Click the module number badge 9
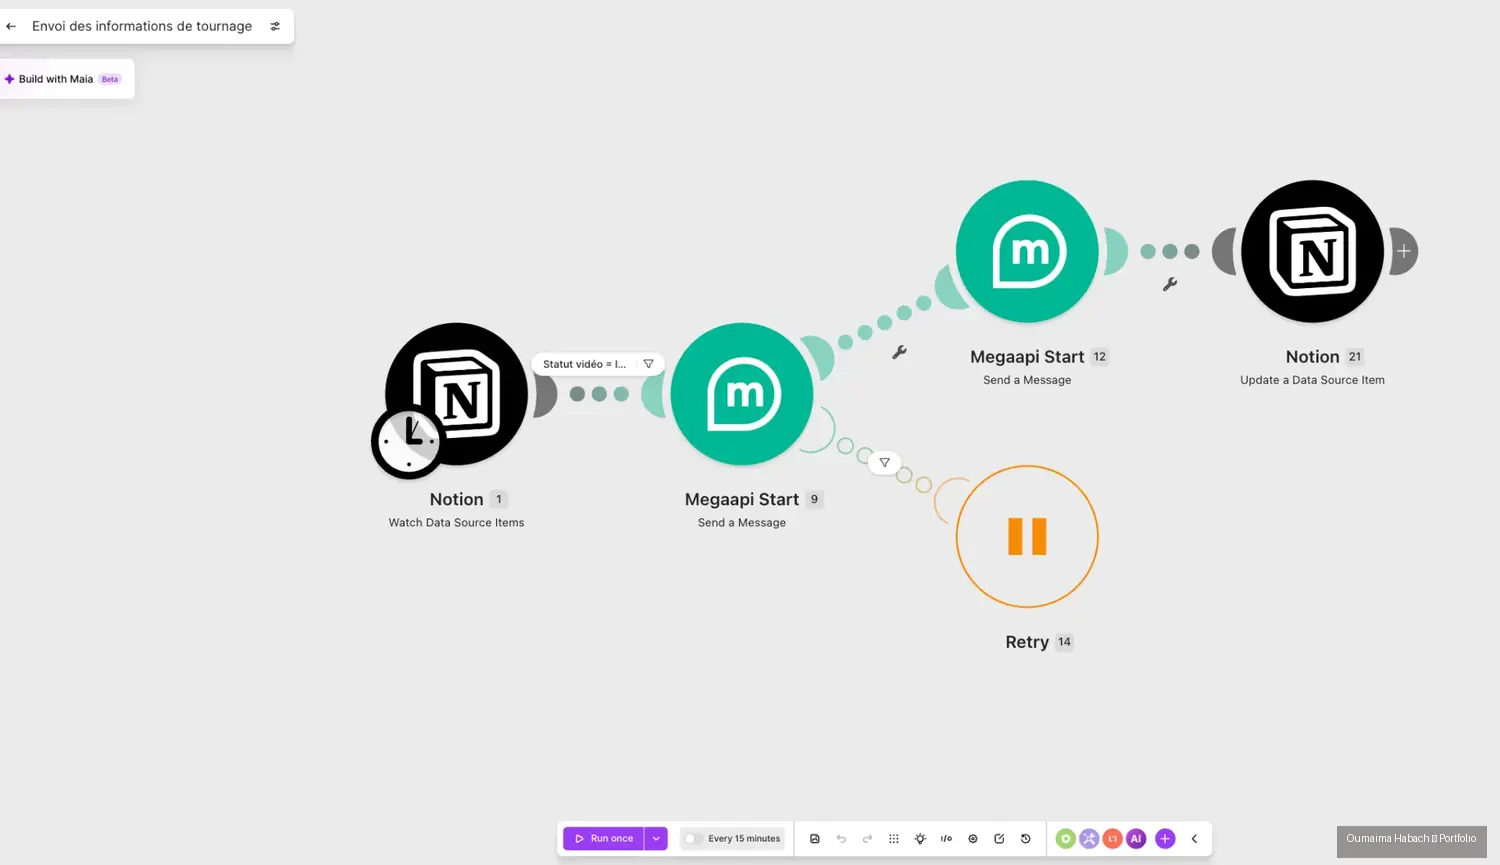The height and width of the screenshot is (865, 1500). click(814, 499)
